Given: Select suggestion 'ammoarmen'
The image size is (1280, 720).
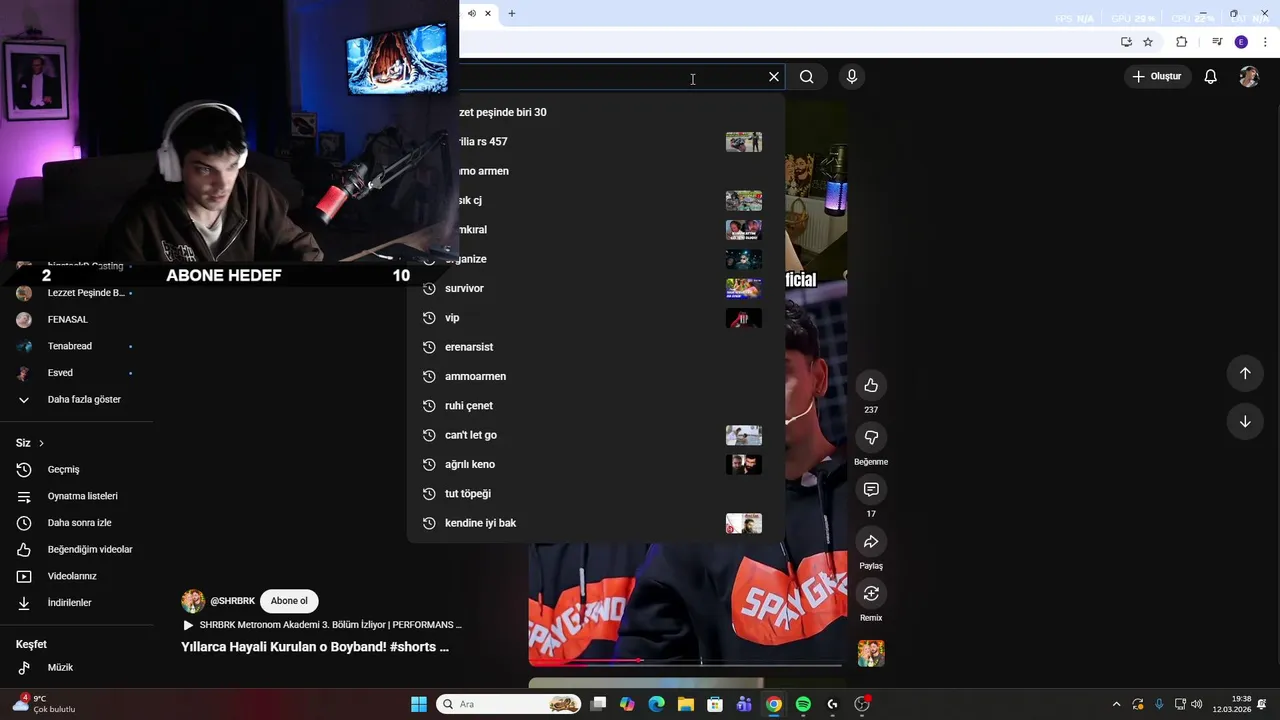Looking at the screenshot, I should click(594, 376).
